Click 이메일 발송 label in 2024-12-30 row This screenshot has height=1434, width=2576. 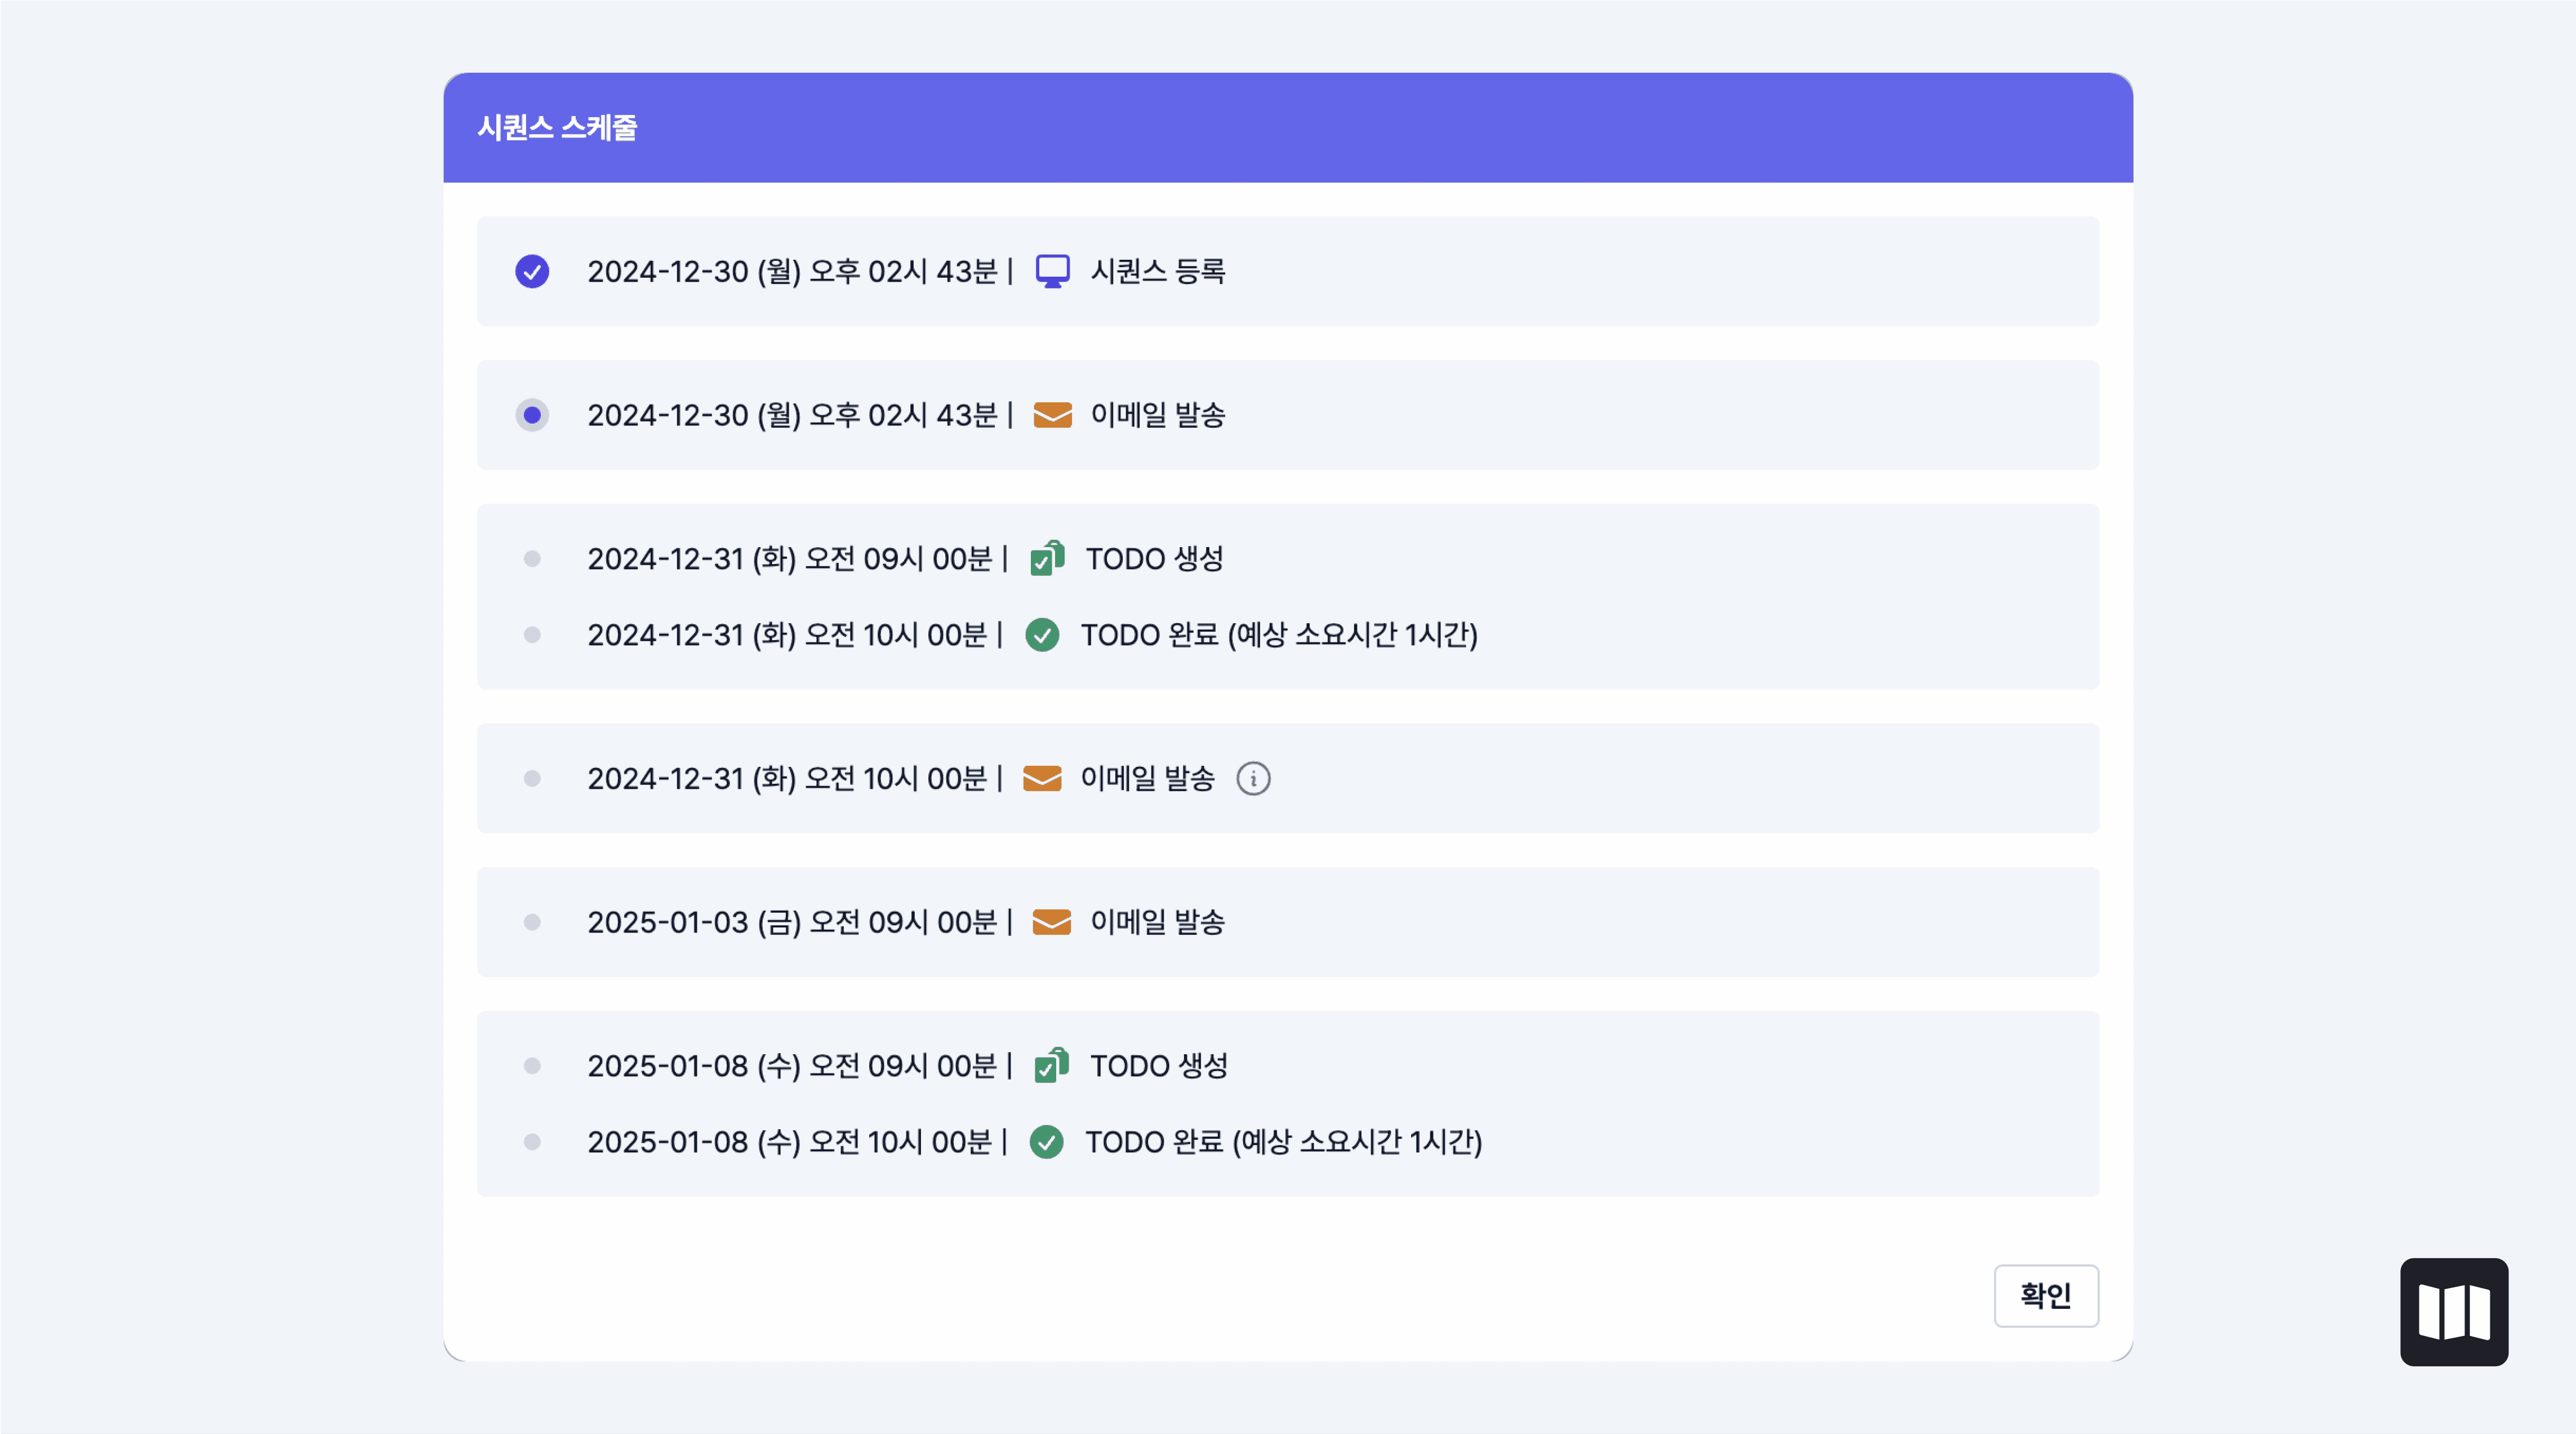[1158, 415]
